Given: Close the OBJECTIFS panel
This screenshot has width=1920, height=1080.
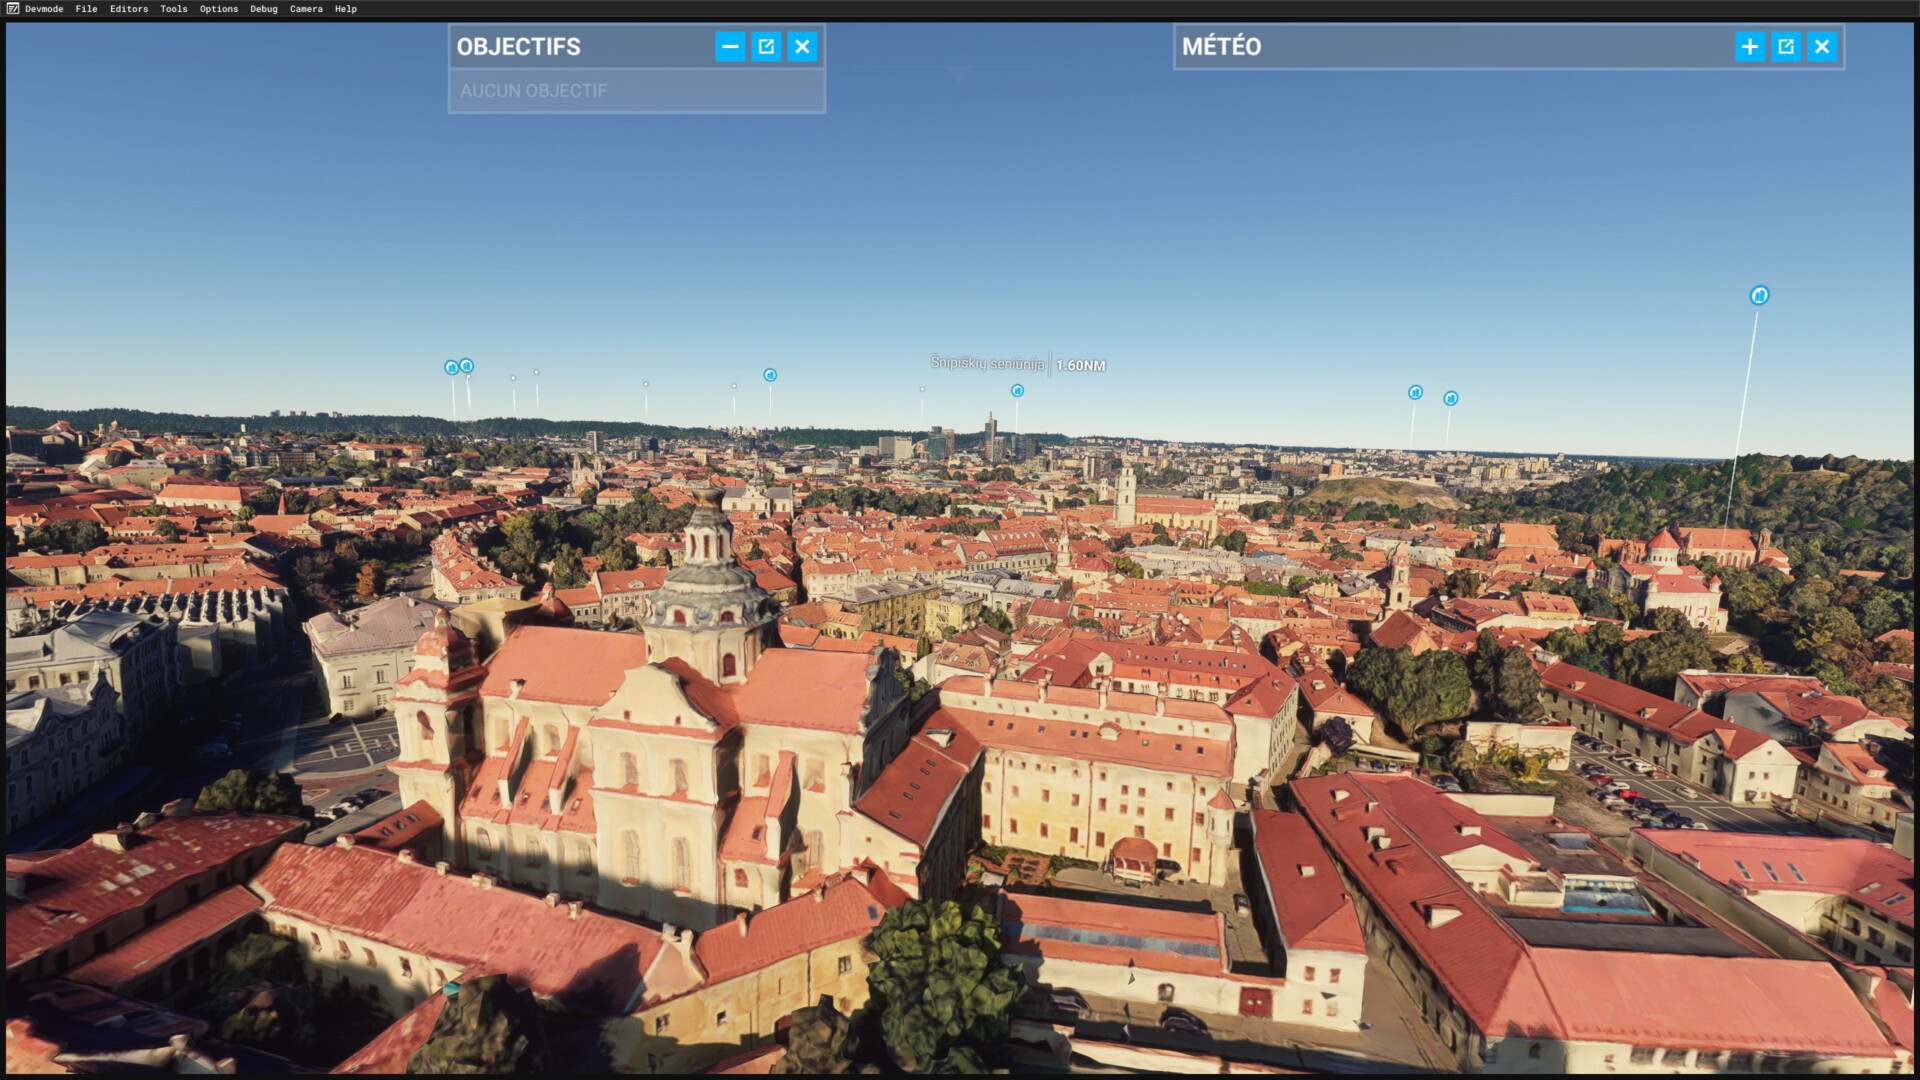Looking at the screenshot, I should [x=802, y=47].
